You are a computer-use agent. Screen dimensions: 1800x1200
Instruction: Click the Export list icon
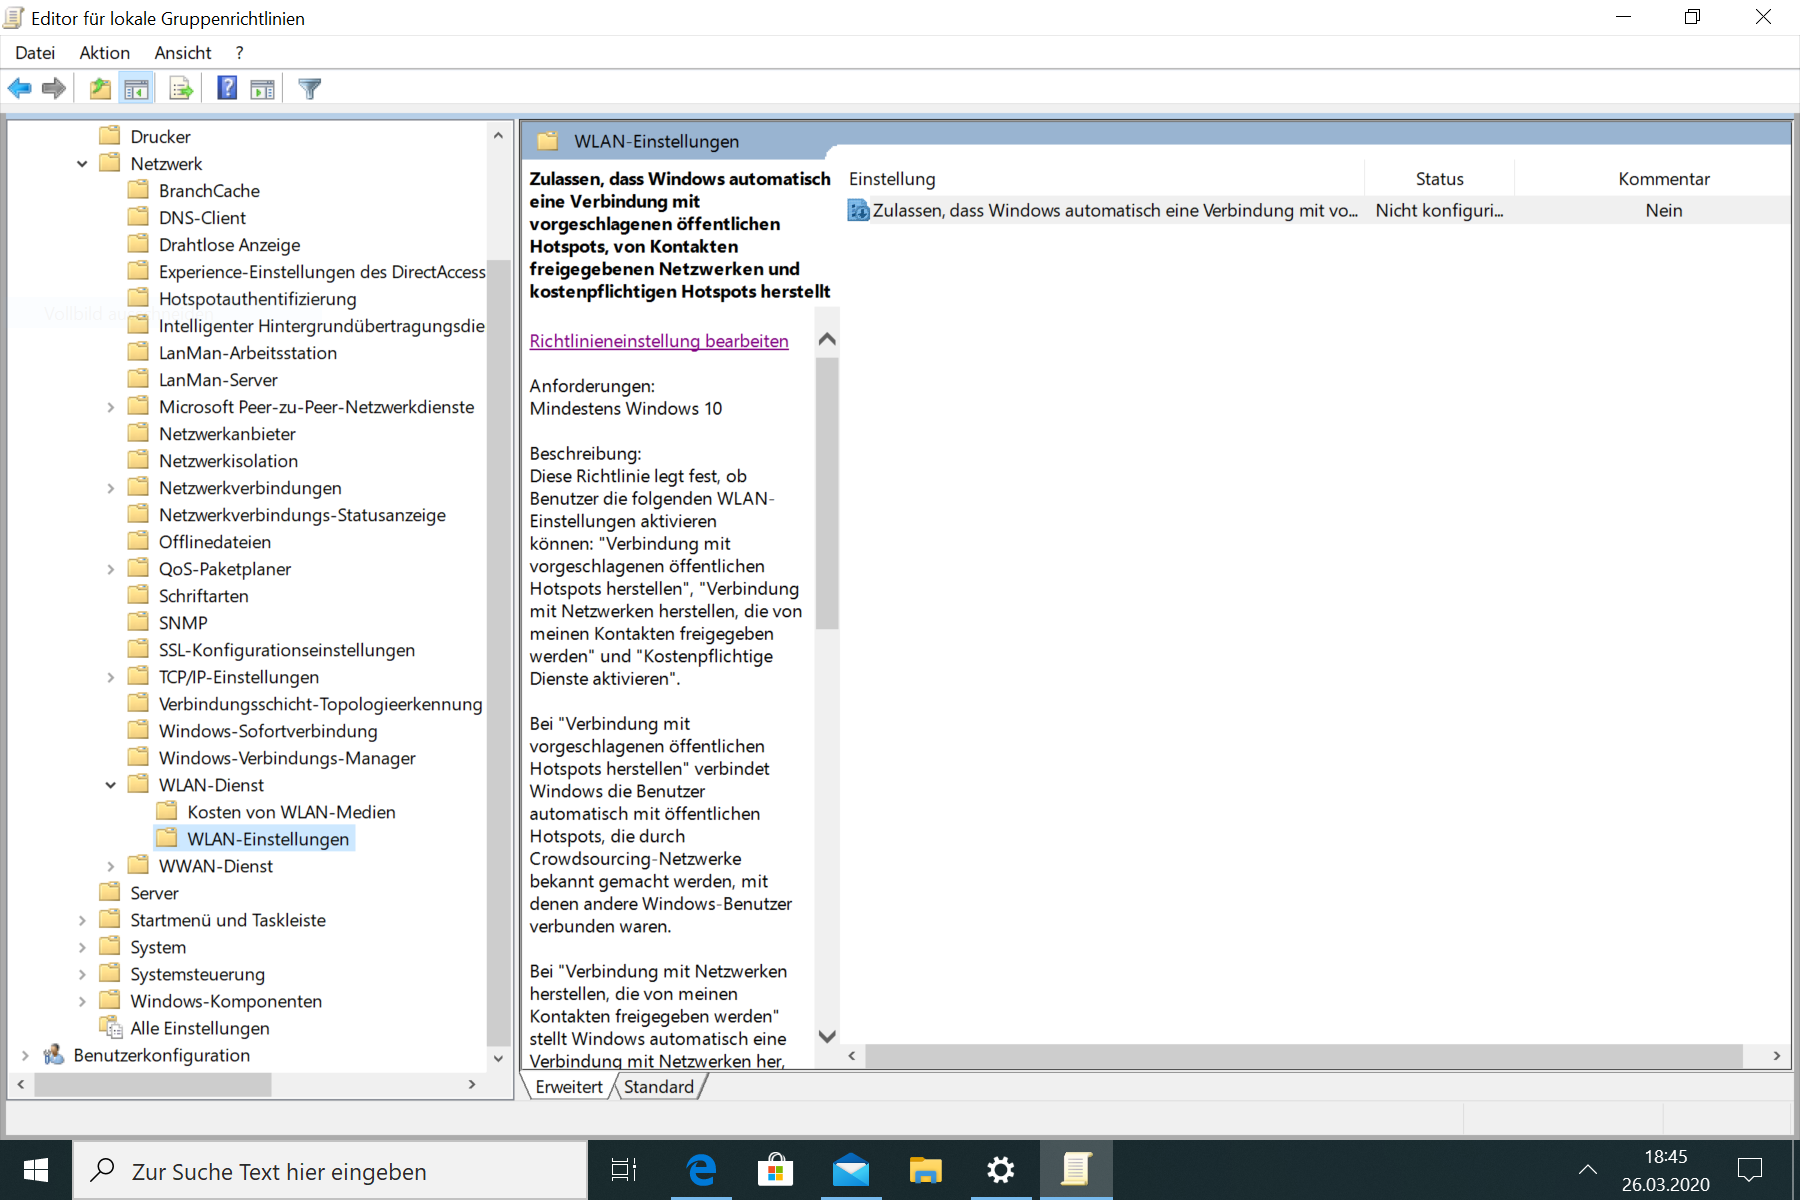(180, 88)
